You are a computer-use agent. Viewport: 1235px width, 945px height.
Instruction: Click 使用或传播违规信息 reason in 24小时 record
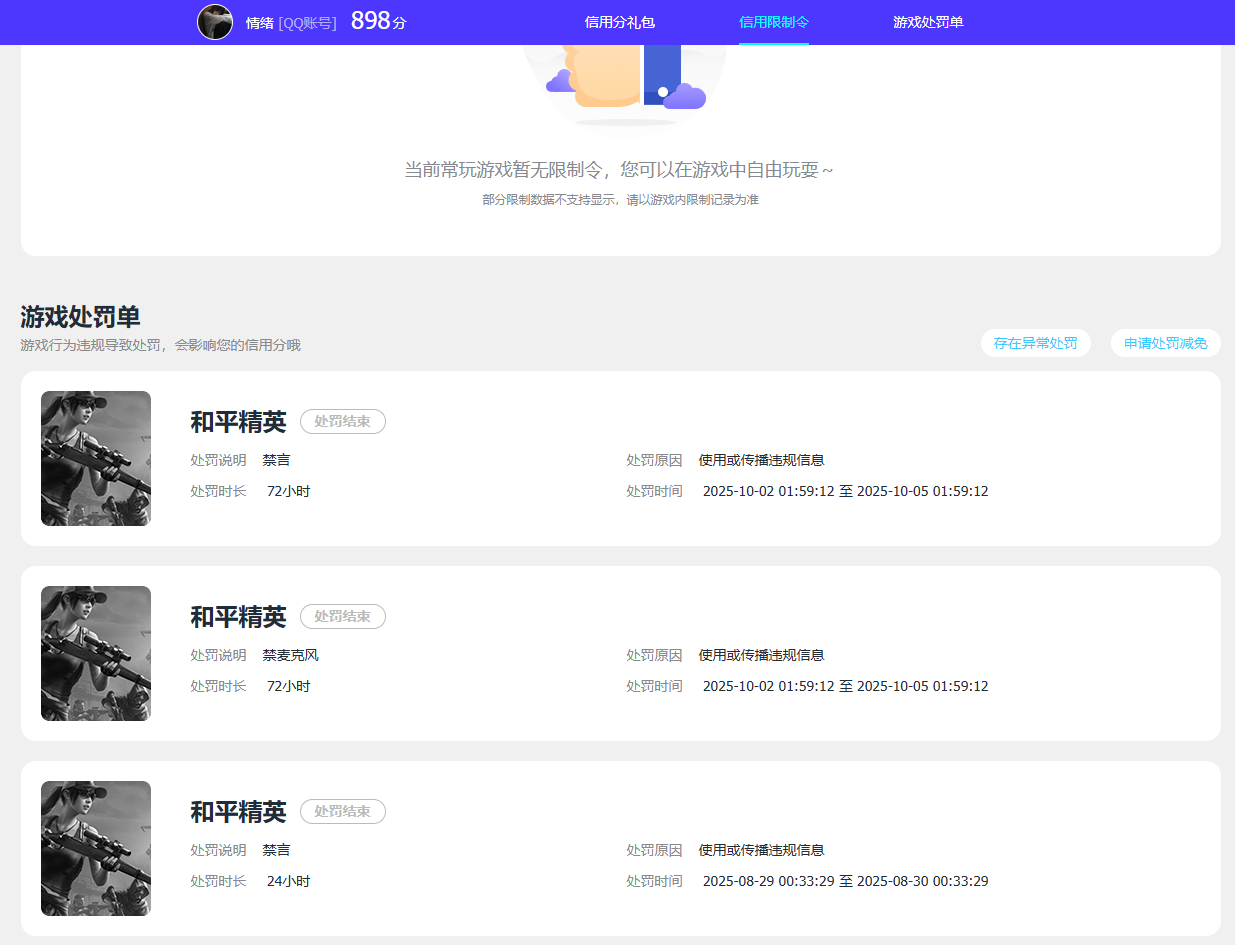pyautogui.click(x=762, y=850)
